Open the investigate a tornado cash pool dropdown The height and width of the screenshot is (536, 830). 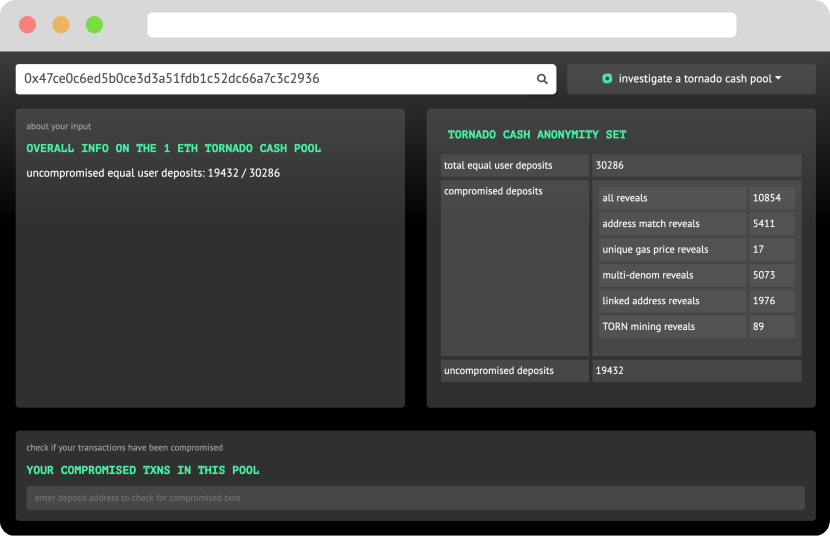[691, 79]
